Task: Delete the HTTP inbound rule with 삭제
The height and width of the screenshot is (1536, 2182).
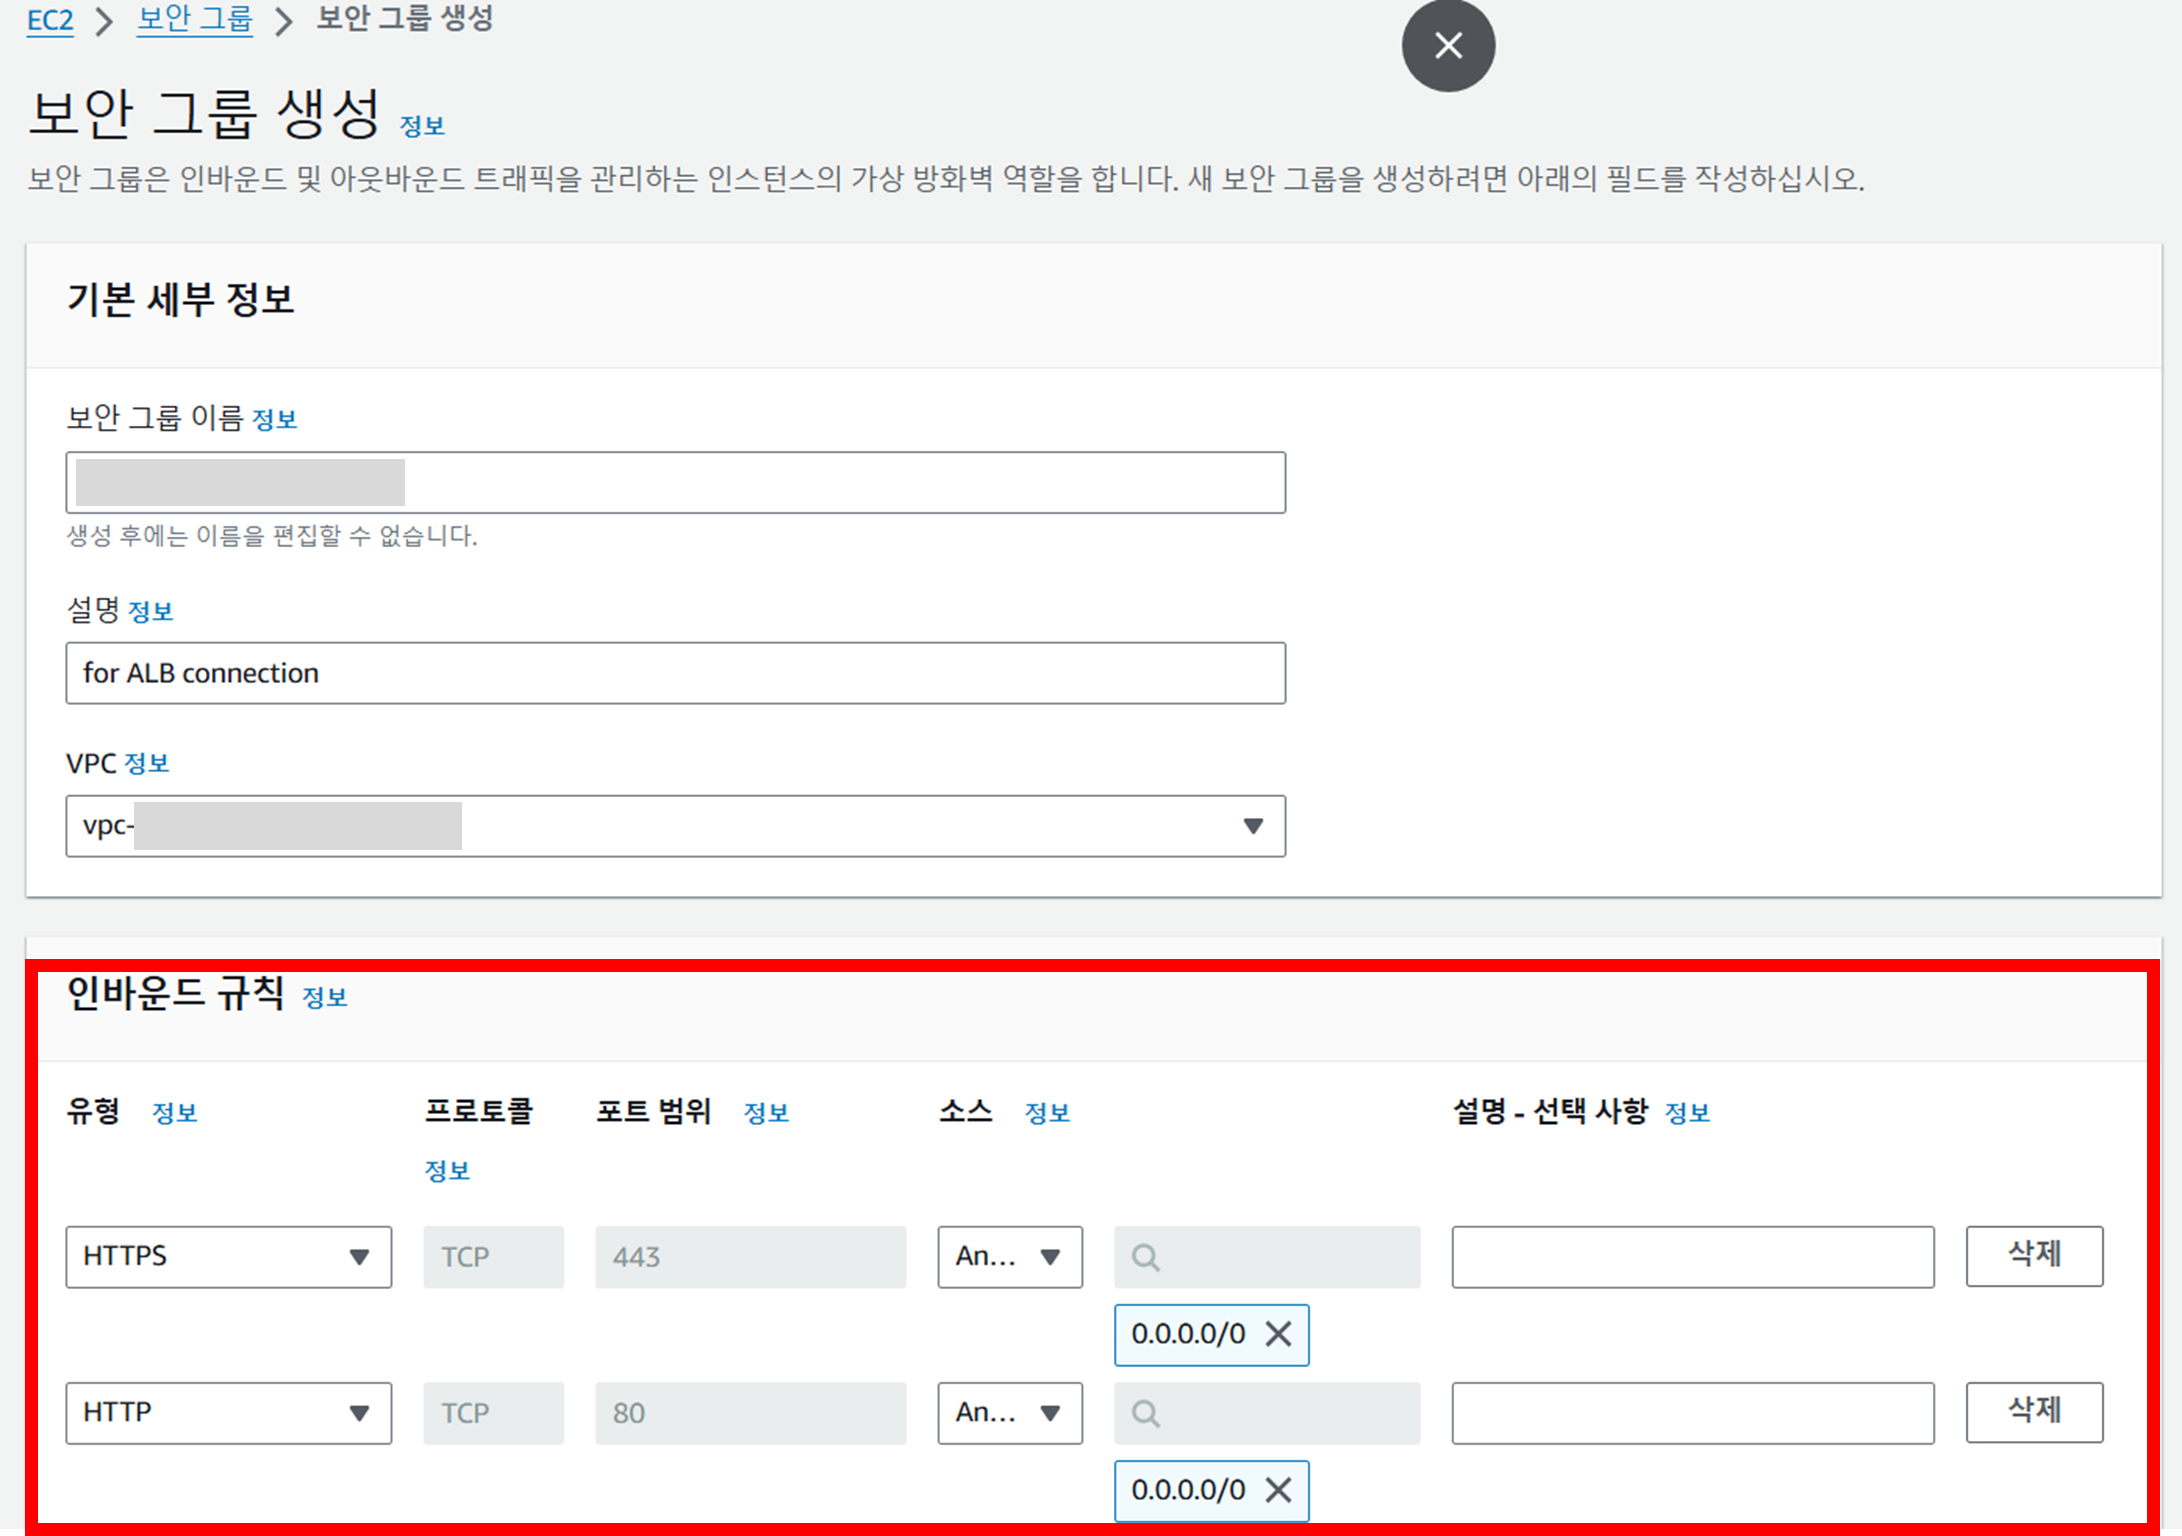Action: pyautogui.click(x=2034, y=1411)
